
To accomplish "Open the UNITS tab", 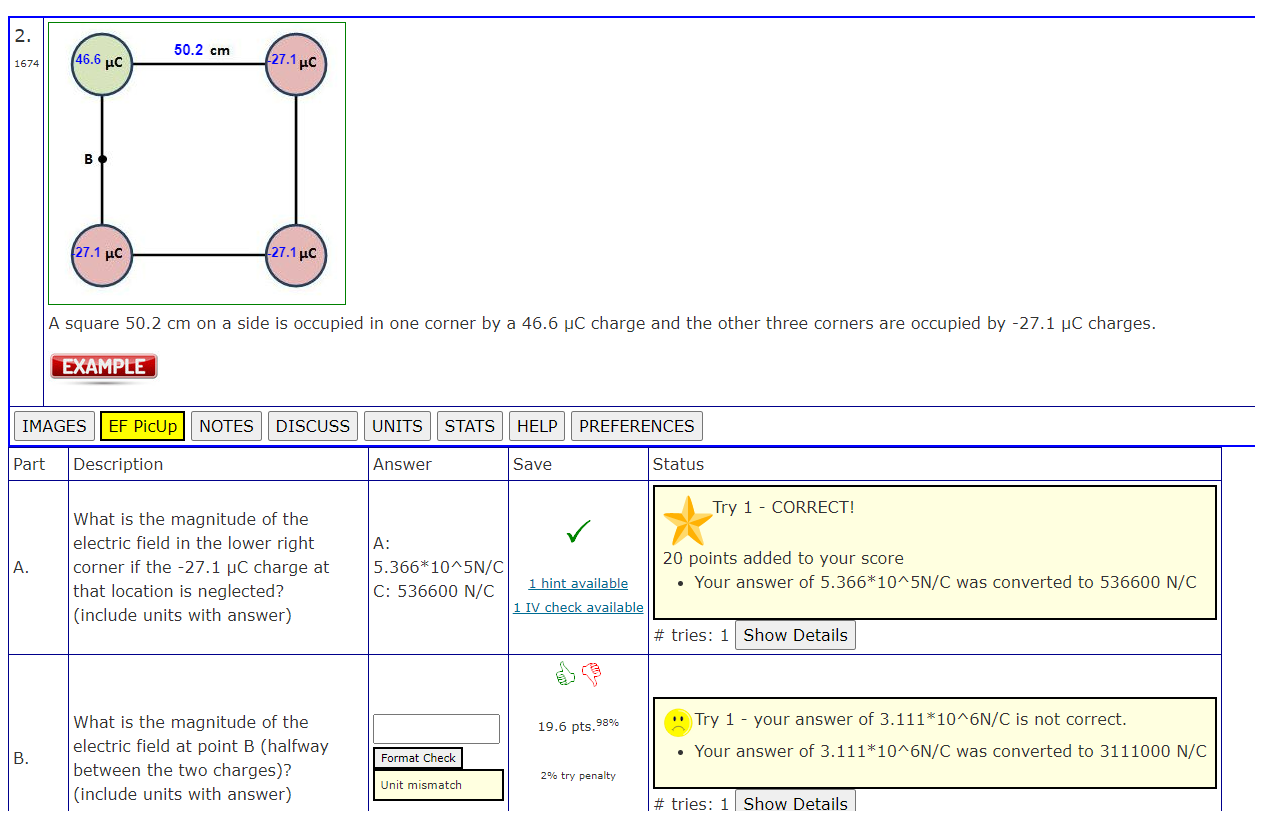I will pyautogui.click(x=397, y=425).
